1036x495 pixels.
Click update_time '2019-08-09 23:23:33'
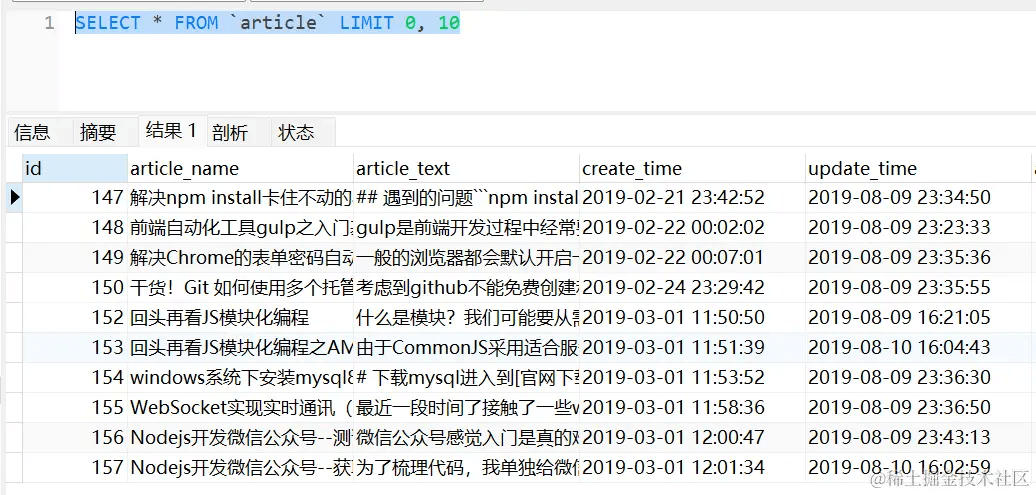tap(918, 227)
